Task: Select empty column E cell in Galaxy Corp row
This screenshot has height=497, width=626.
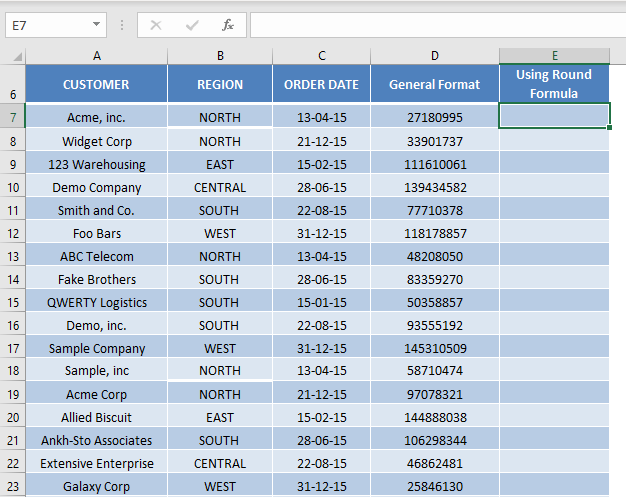Action: [x=554, y=486]
